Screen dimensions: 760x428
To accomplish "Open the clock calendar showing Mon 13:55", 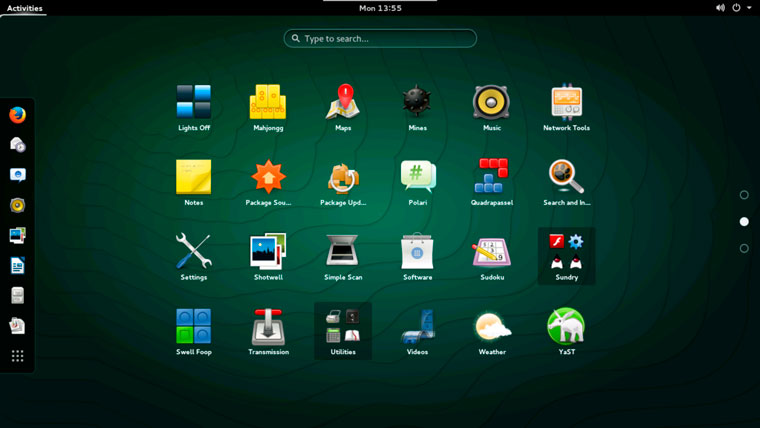I will tap(380, 8).
